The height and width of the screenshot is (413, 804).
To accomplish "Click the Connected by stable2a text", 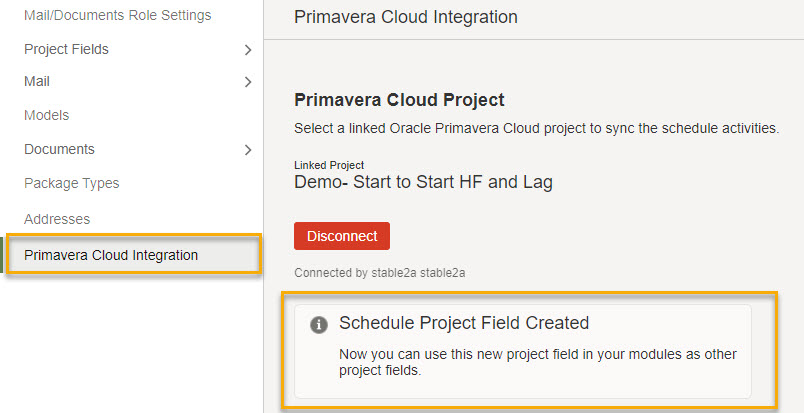I will click(379, 273).
